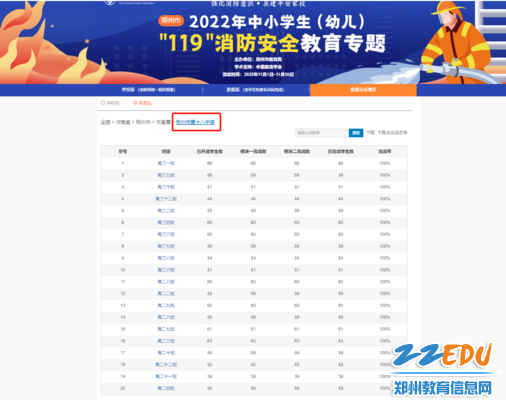Open the class link in row 7
Viewport: 506px width, 400px height.
tap(166, 234)
